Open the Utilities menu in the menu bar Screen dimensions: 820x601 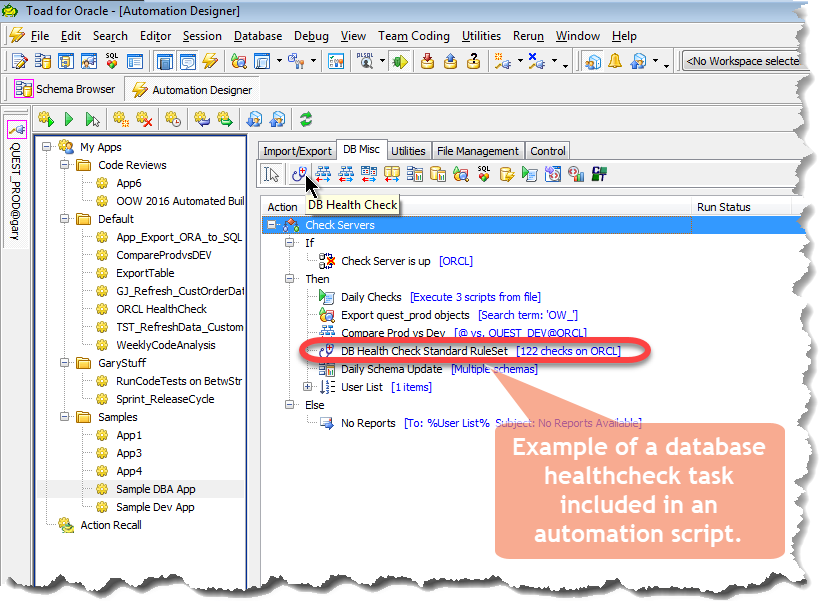[481, 36]
